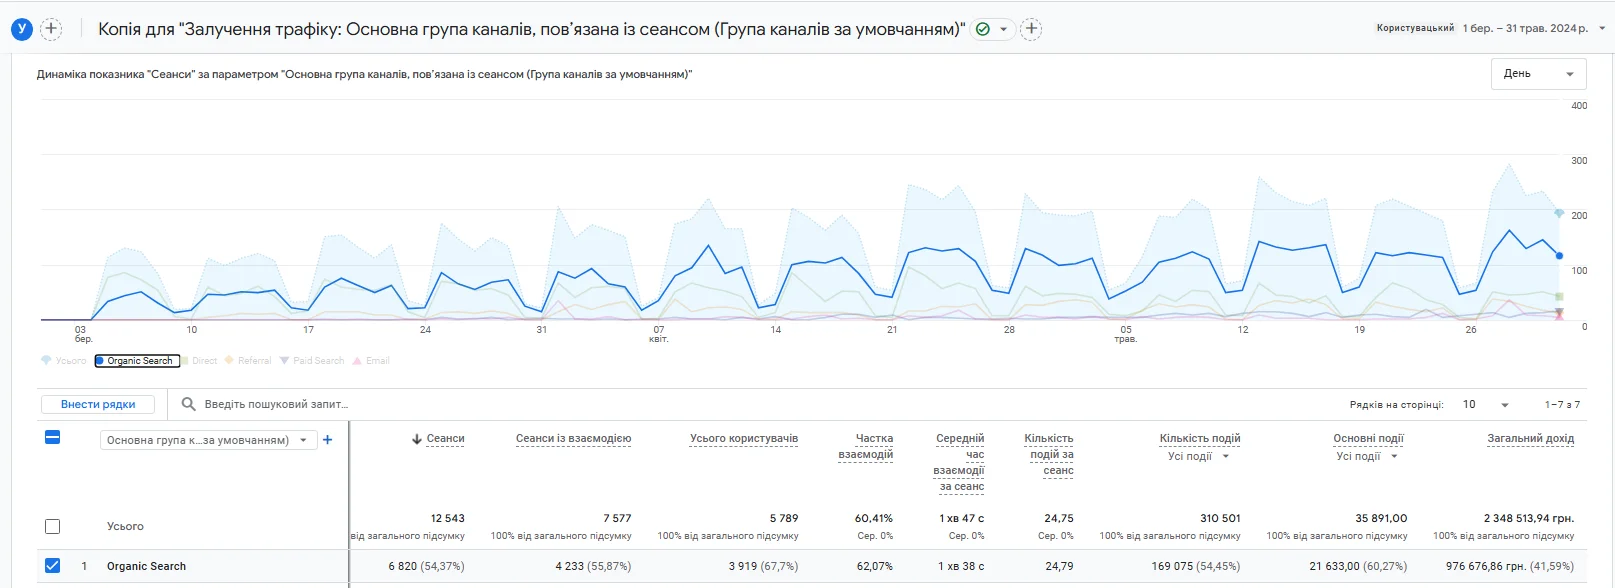Add a comparison with the plus icon beside 'У'
1615x588 pixels.
(51, 29)
